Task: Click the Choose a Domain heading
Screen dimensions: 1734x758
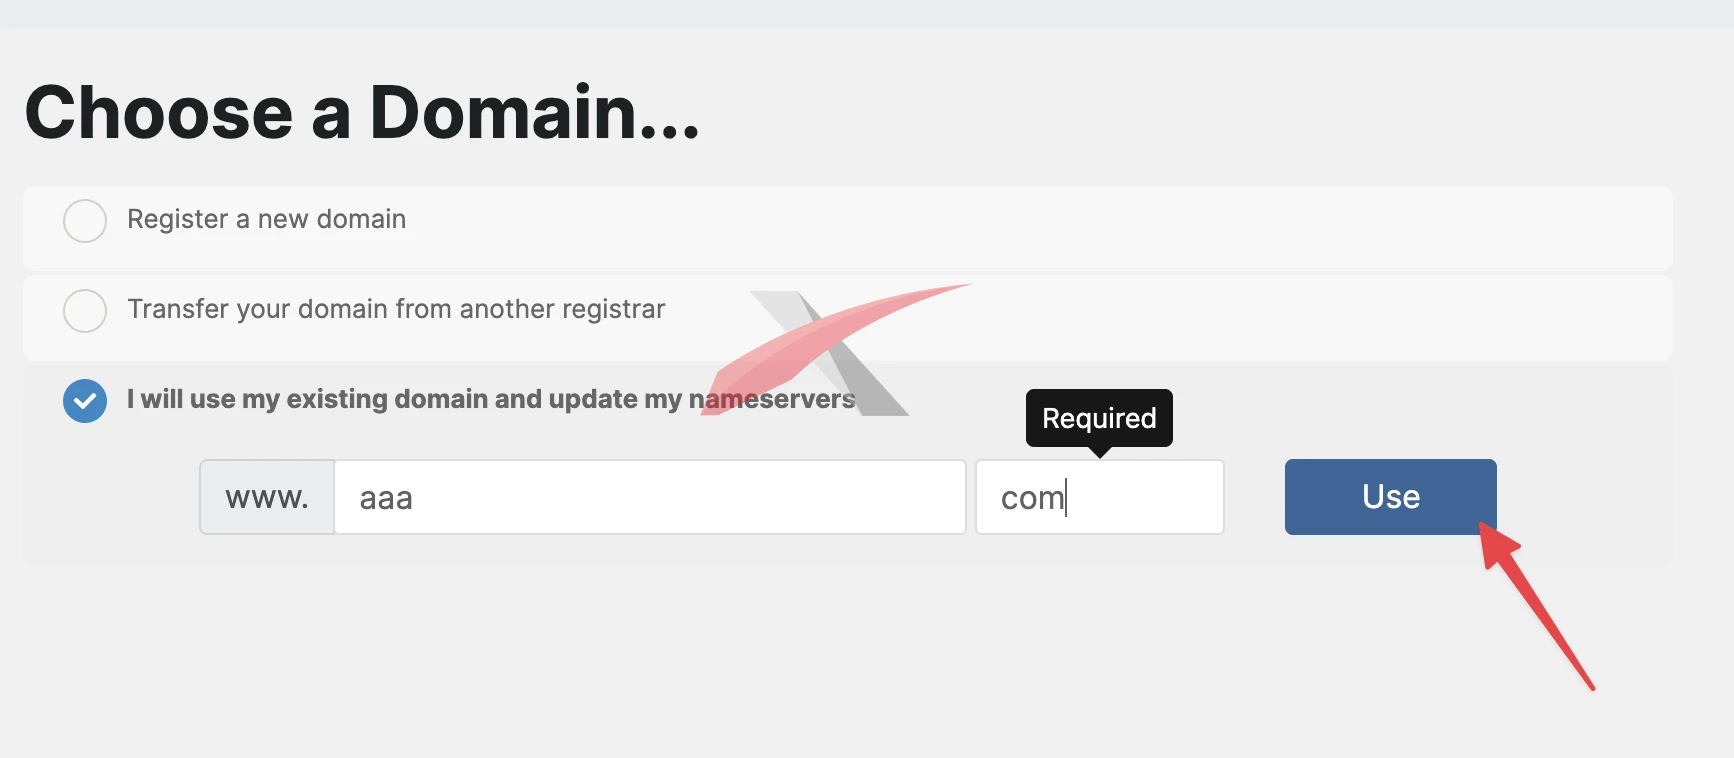Action: 362,112
